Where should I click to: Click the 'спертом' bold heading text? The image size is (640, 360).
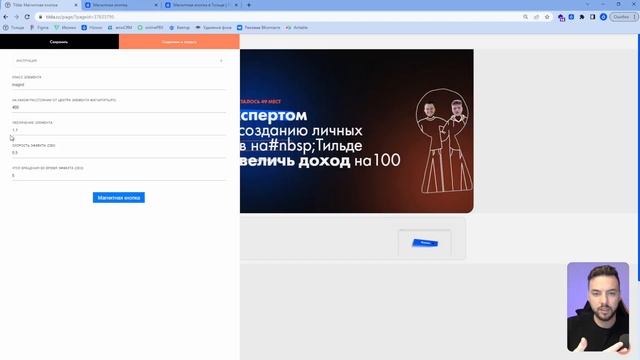(x=273, y=116)
